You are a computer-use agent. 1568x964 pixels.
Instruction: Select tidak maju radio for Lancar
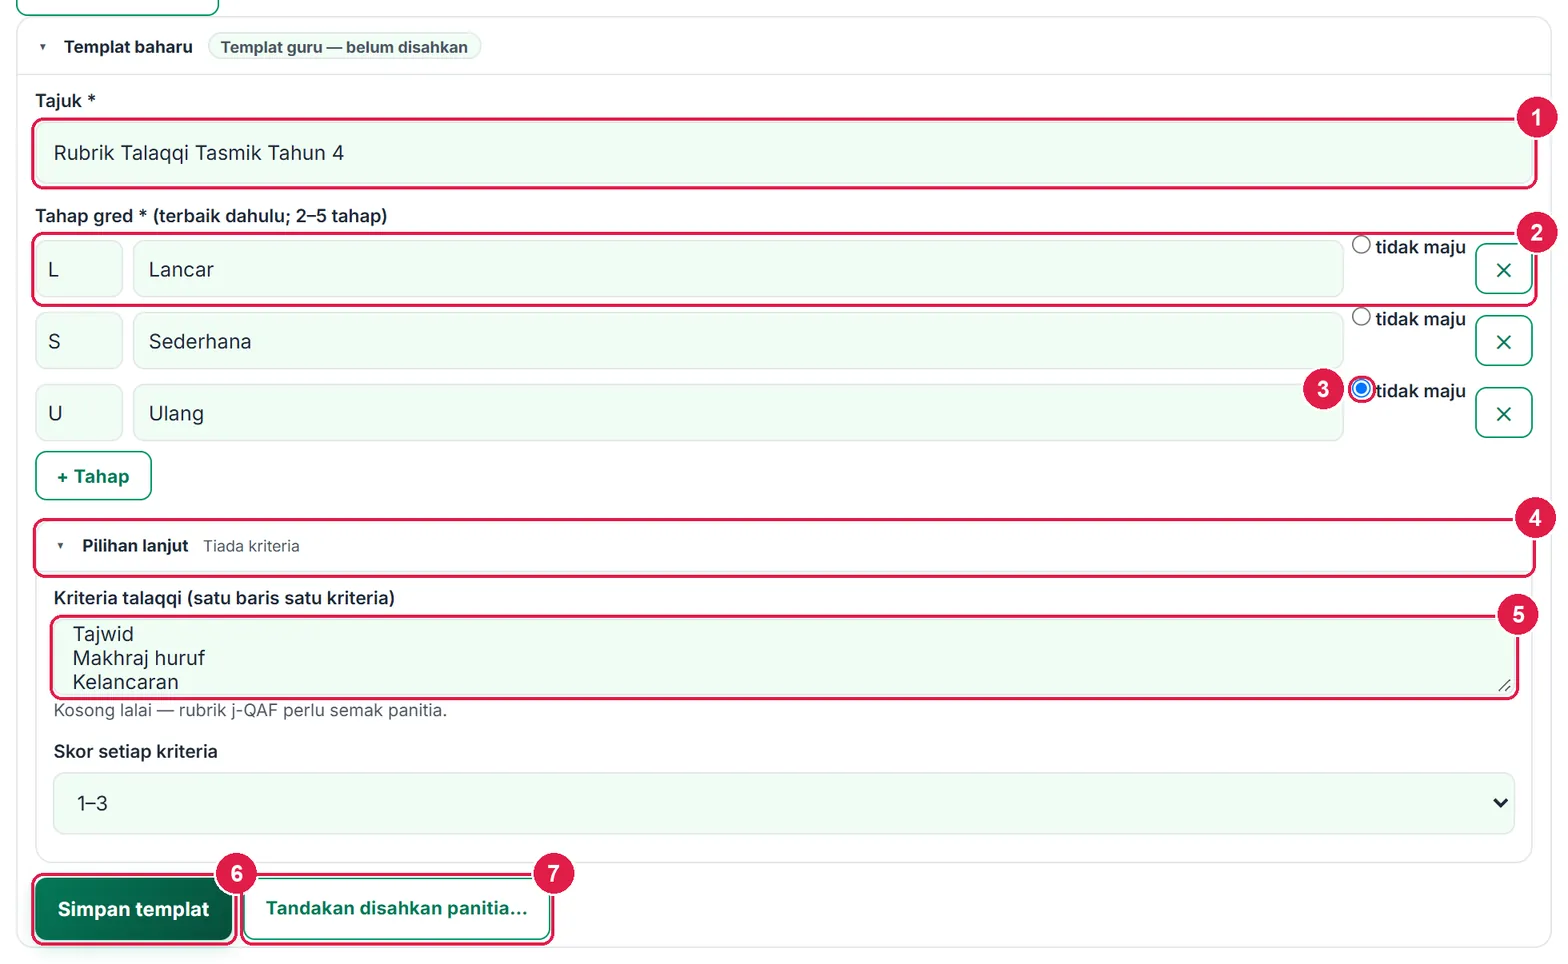pyautogui.click(x=1361, y=245)
